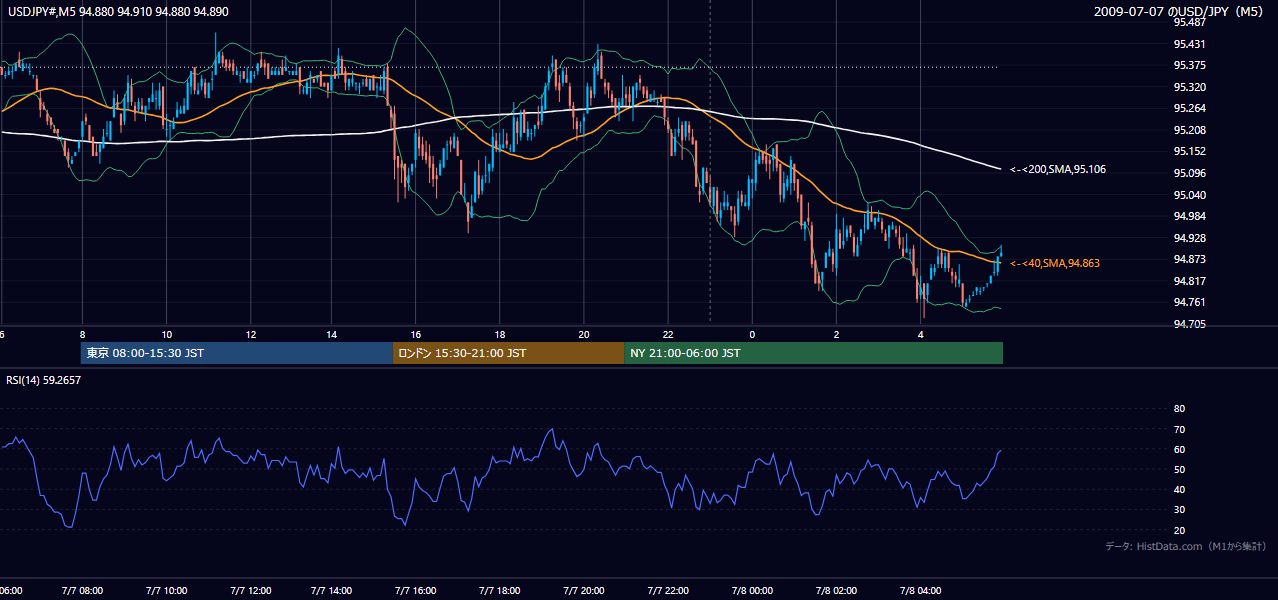Click hour label 0 under price chart

click(752, 334)
